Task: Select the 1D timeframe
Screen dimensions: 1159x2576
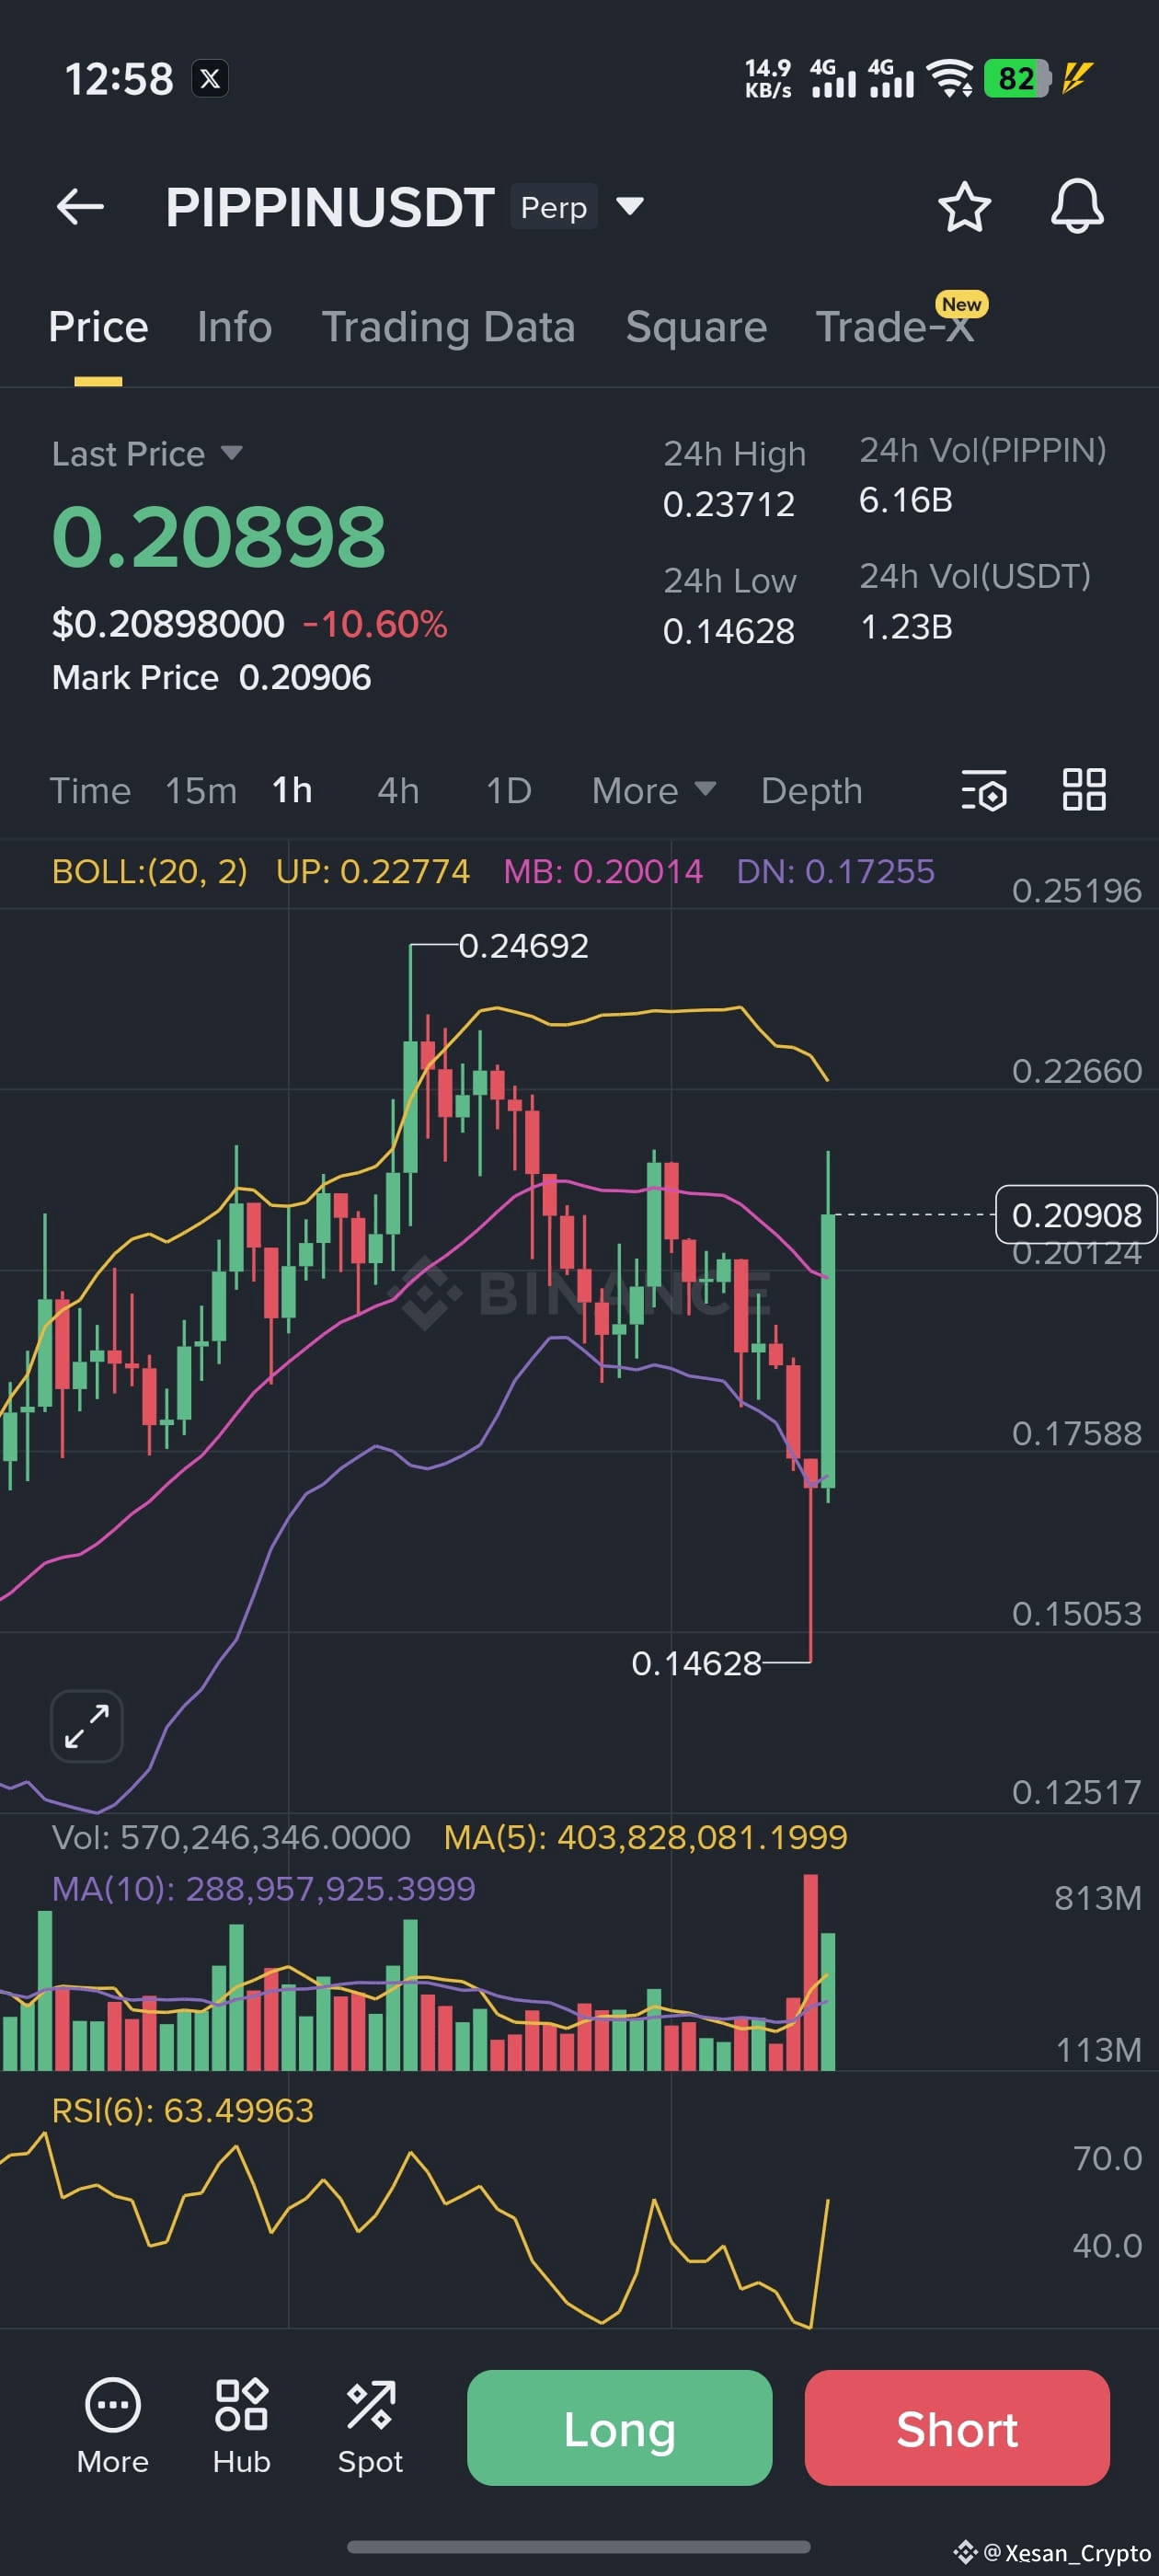Action: tap(508, 791)
